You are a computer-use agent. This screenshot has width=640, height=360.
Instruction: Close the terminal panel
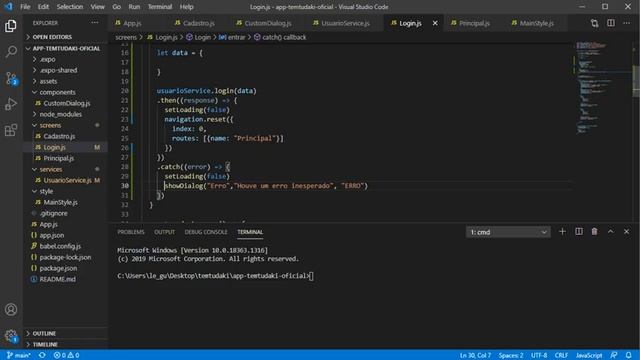pos(627,231)
